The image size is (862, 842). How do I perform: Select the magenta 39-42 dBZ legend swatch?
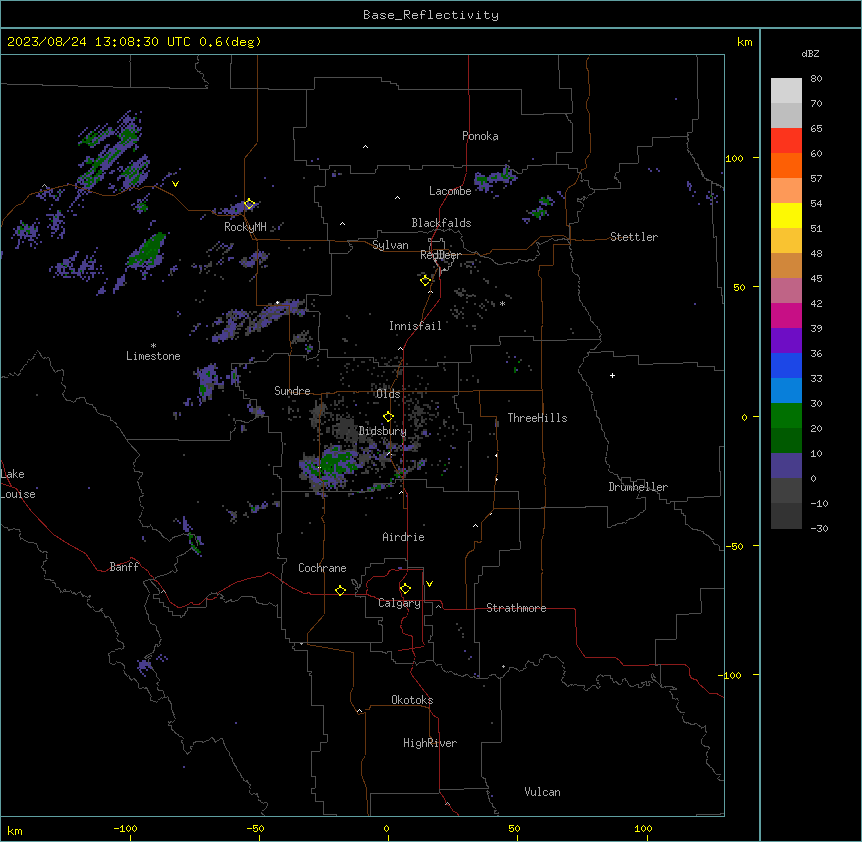tap(786, 315)
